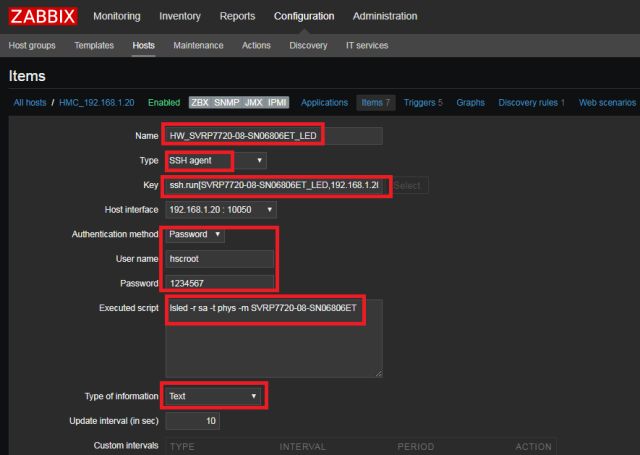Follow the All hosts breadcrumb link
This screenshot has width=640, height=455.
(30, 102)
